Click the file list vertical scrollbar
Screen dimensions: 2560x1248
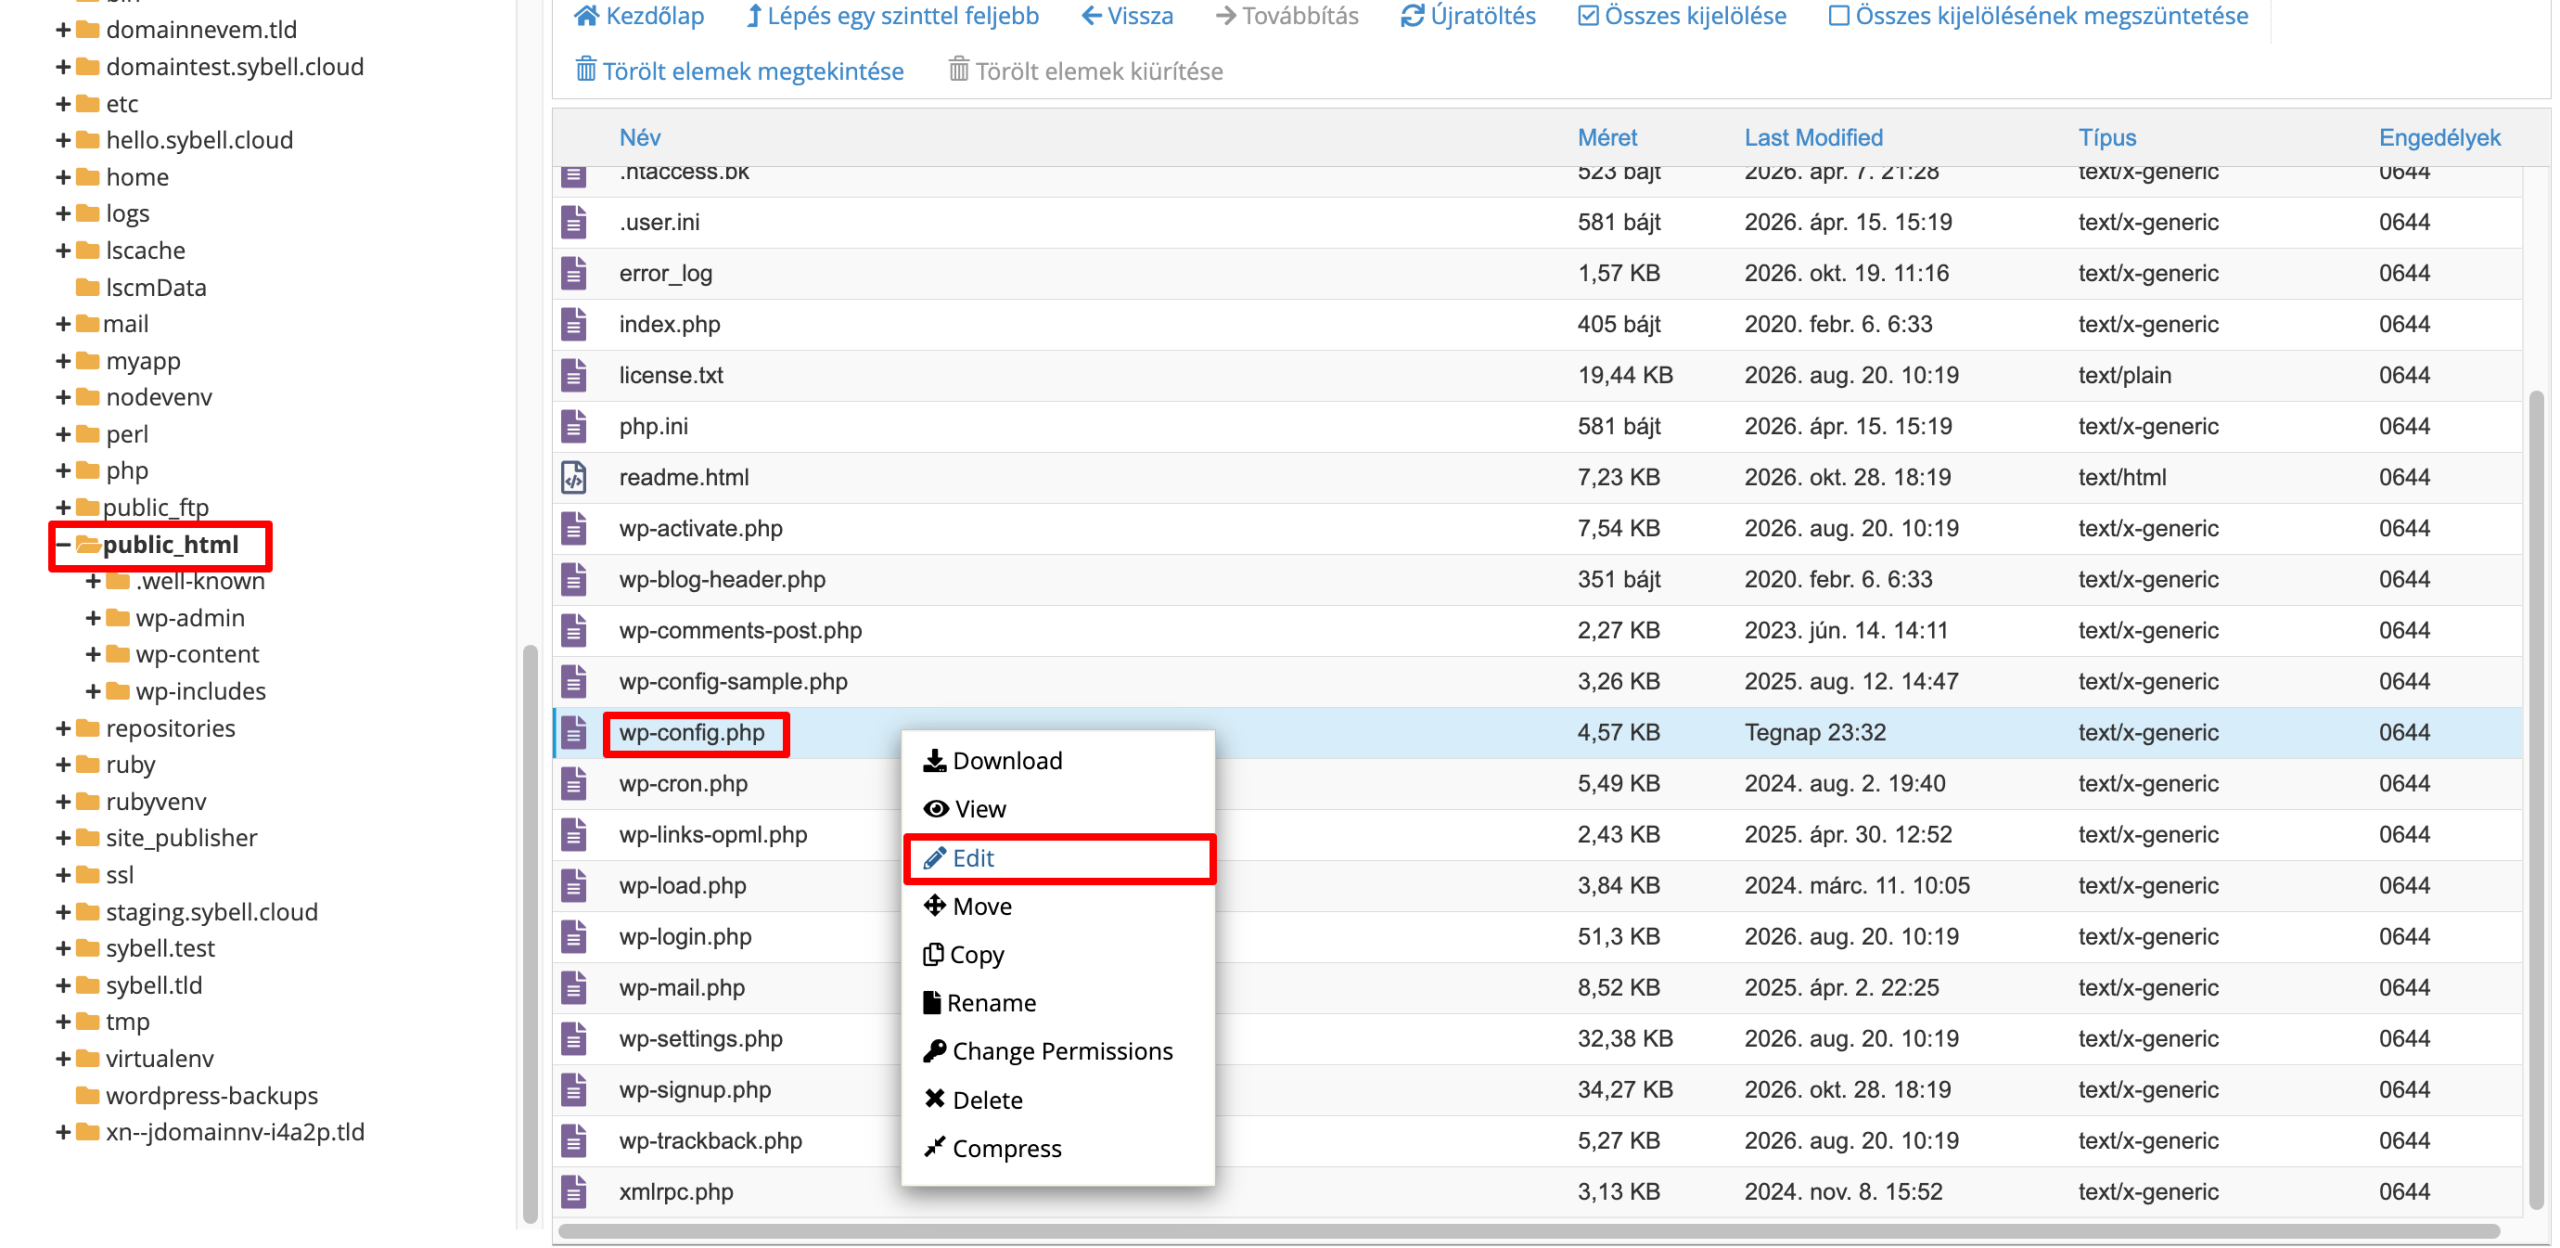(2535, 800)
